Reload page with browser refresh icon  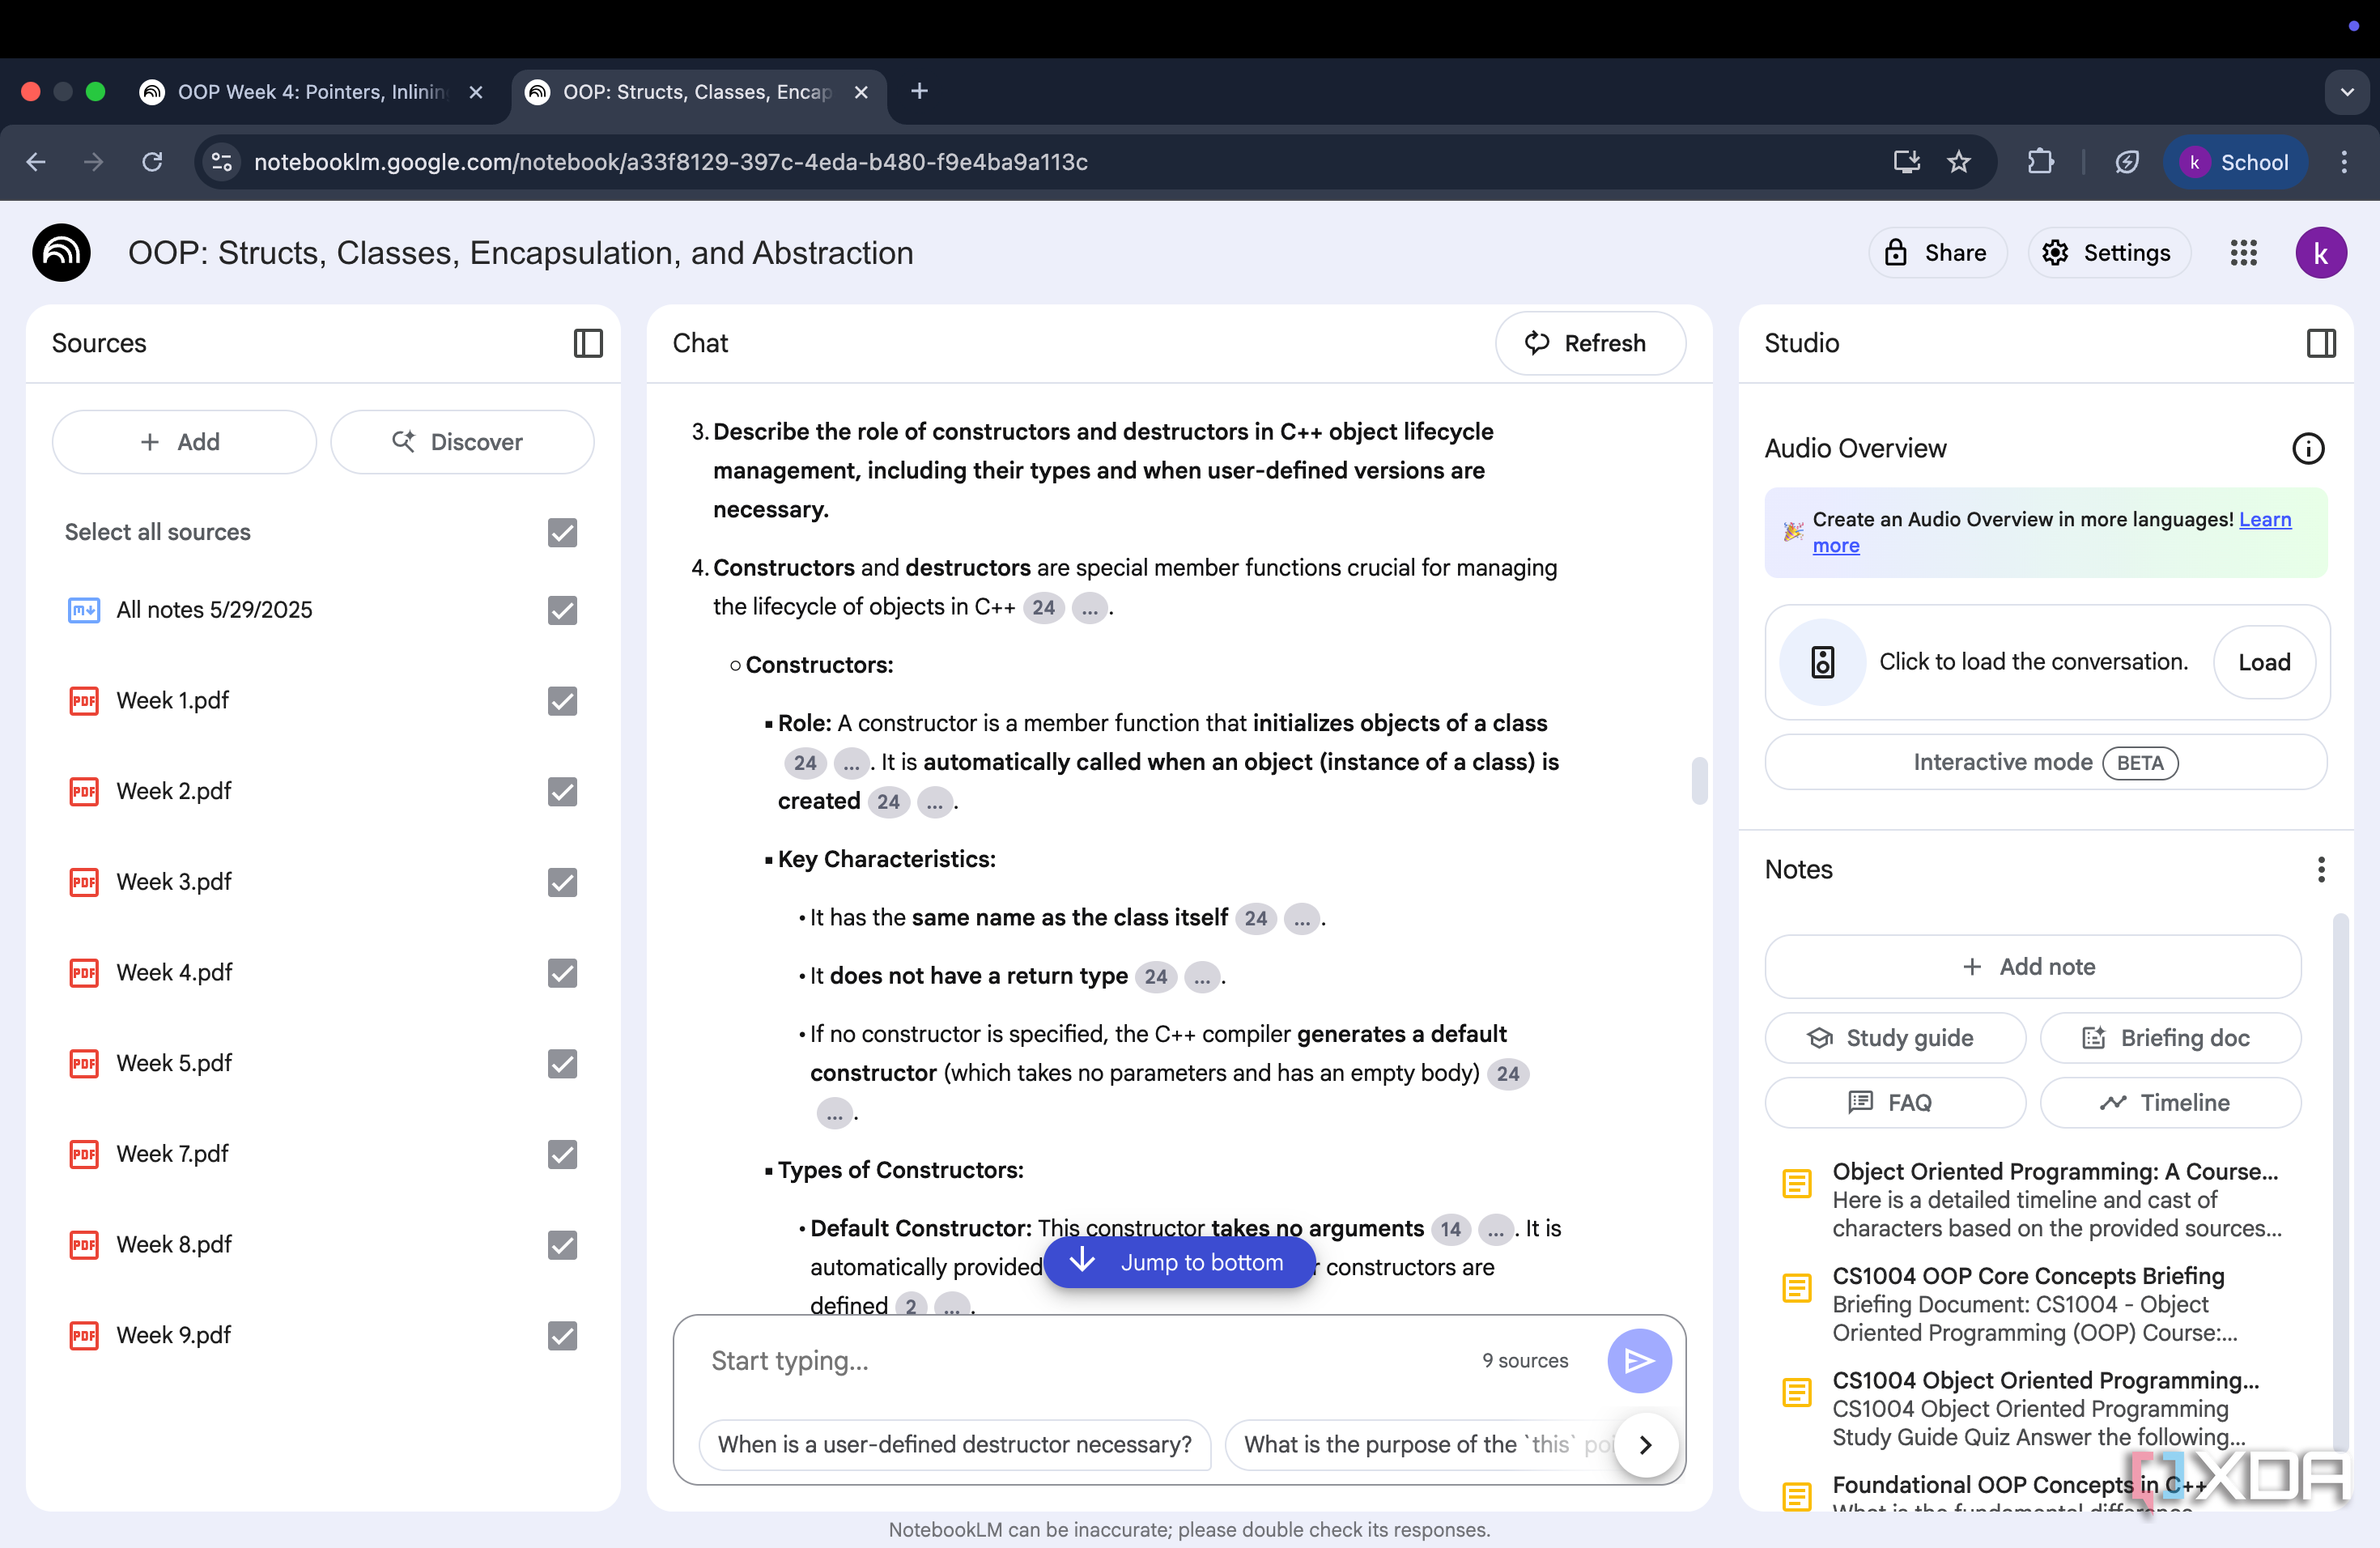click(152, 162)
